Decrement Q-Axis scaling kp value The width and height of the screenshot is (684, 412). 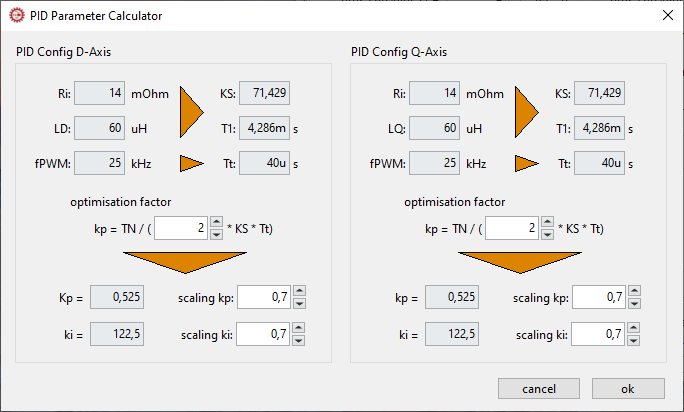coord(634,303)
